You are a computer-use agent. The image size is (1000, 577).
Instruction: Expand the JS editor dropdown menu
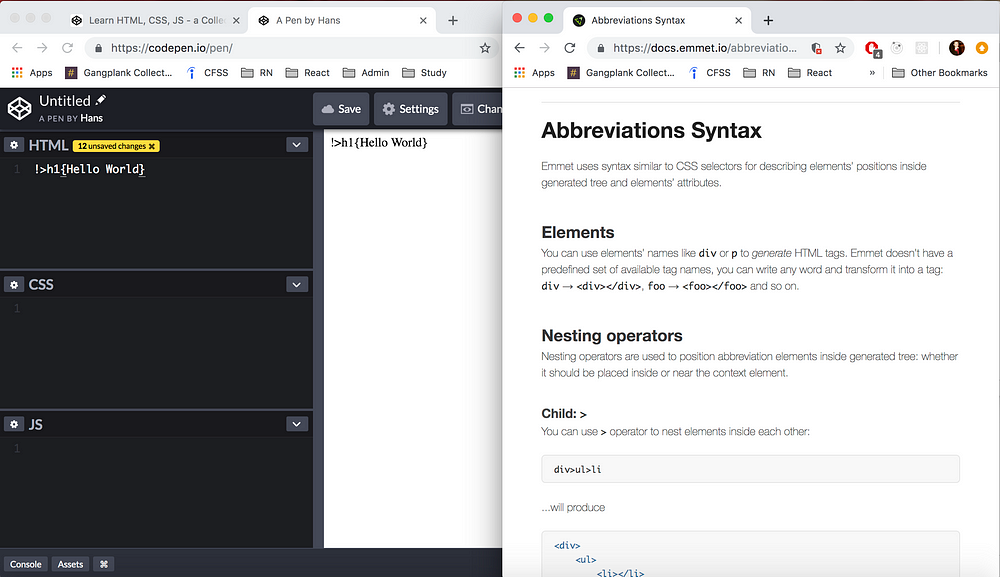[x=297, y=424]
